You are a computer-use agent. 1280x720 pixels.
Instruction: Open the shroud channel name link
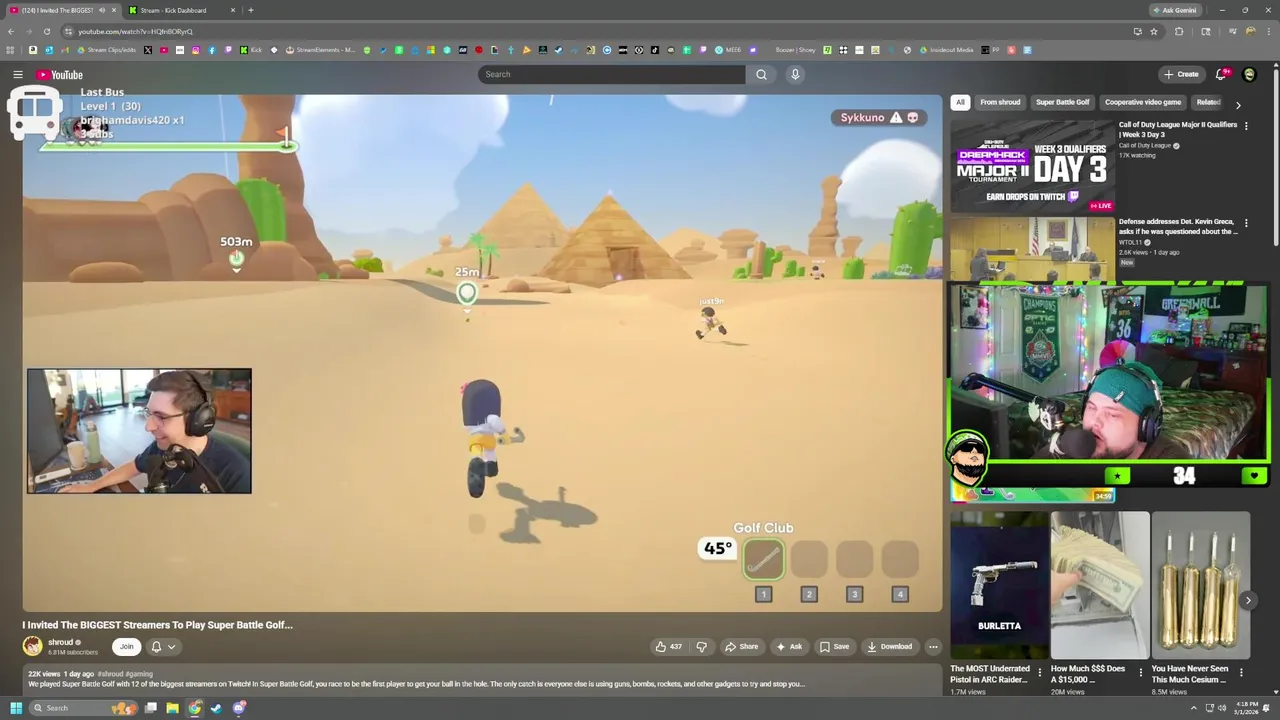61,642
